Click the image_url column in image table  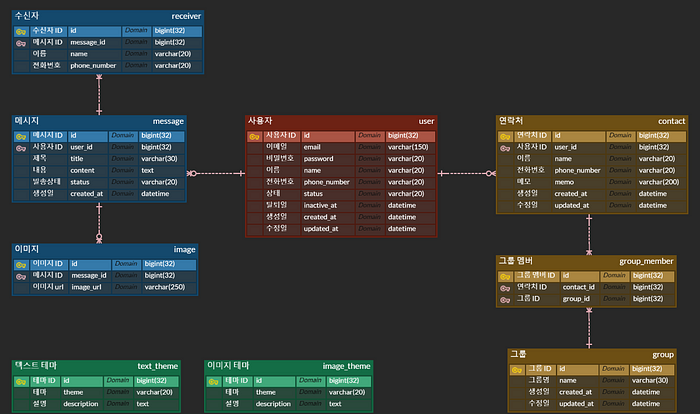tap(86, 287)
